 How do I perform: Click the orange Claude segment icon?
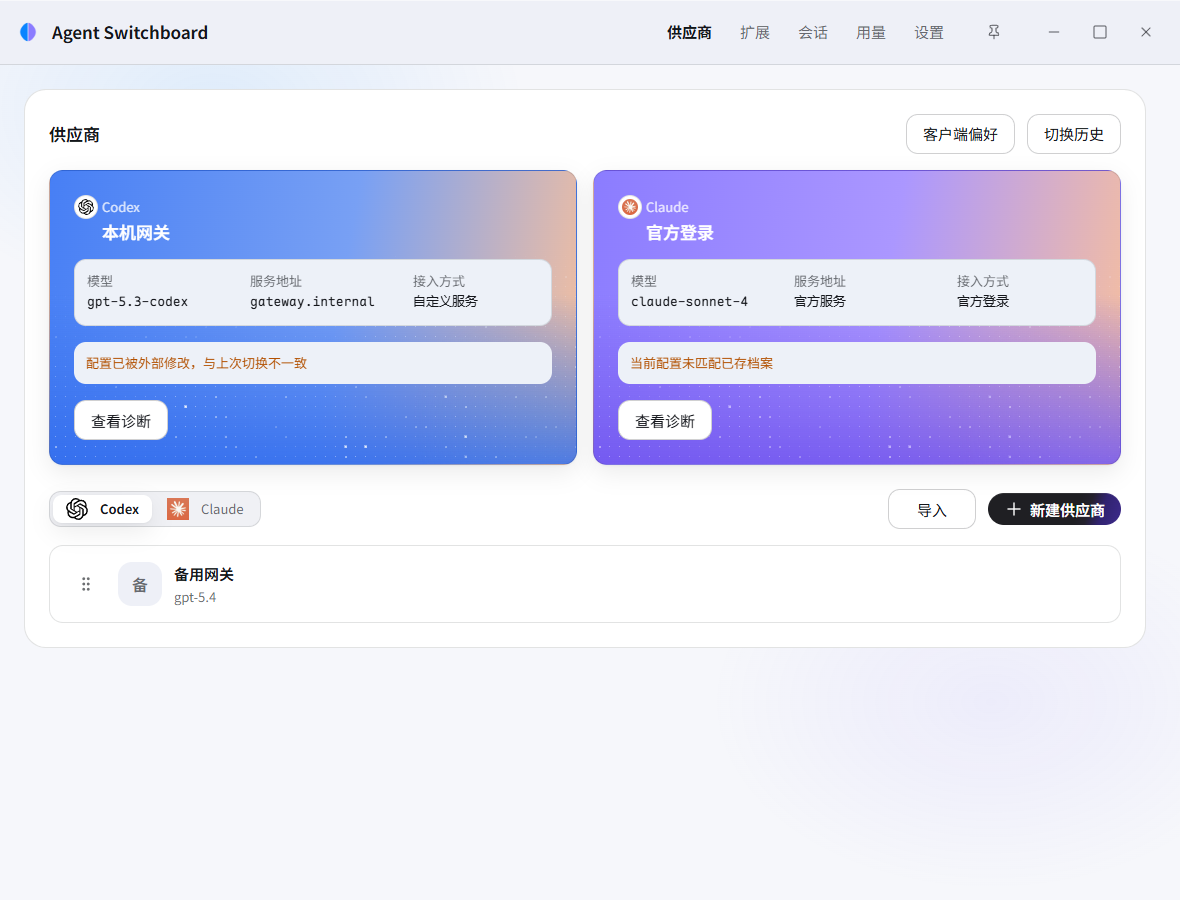click(x=178, y=509)
